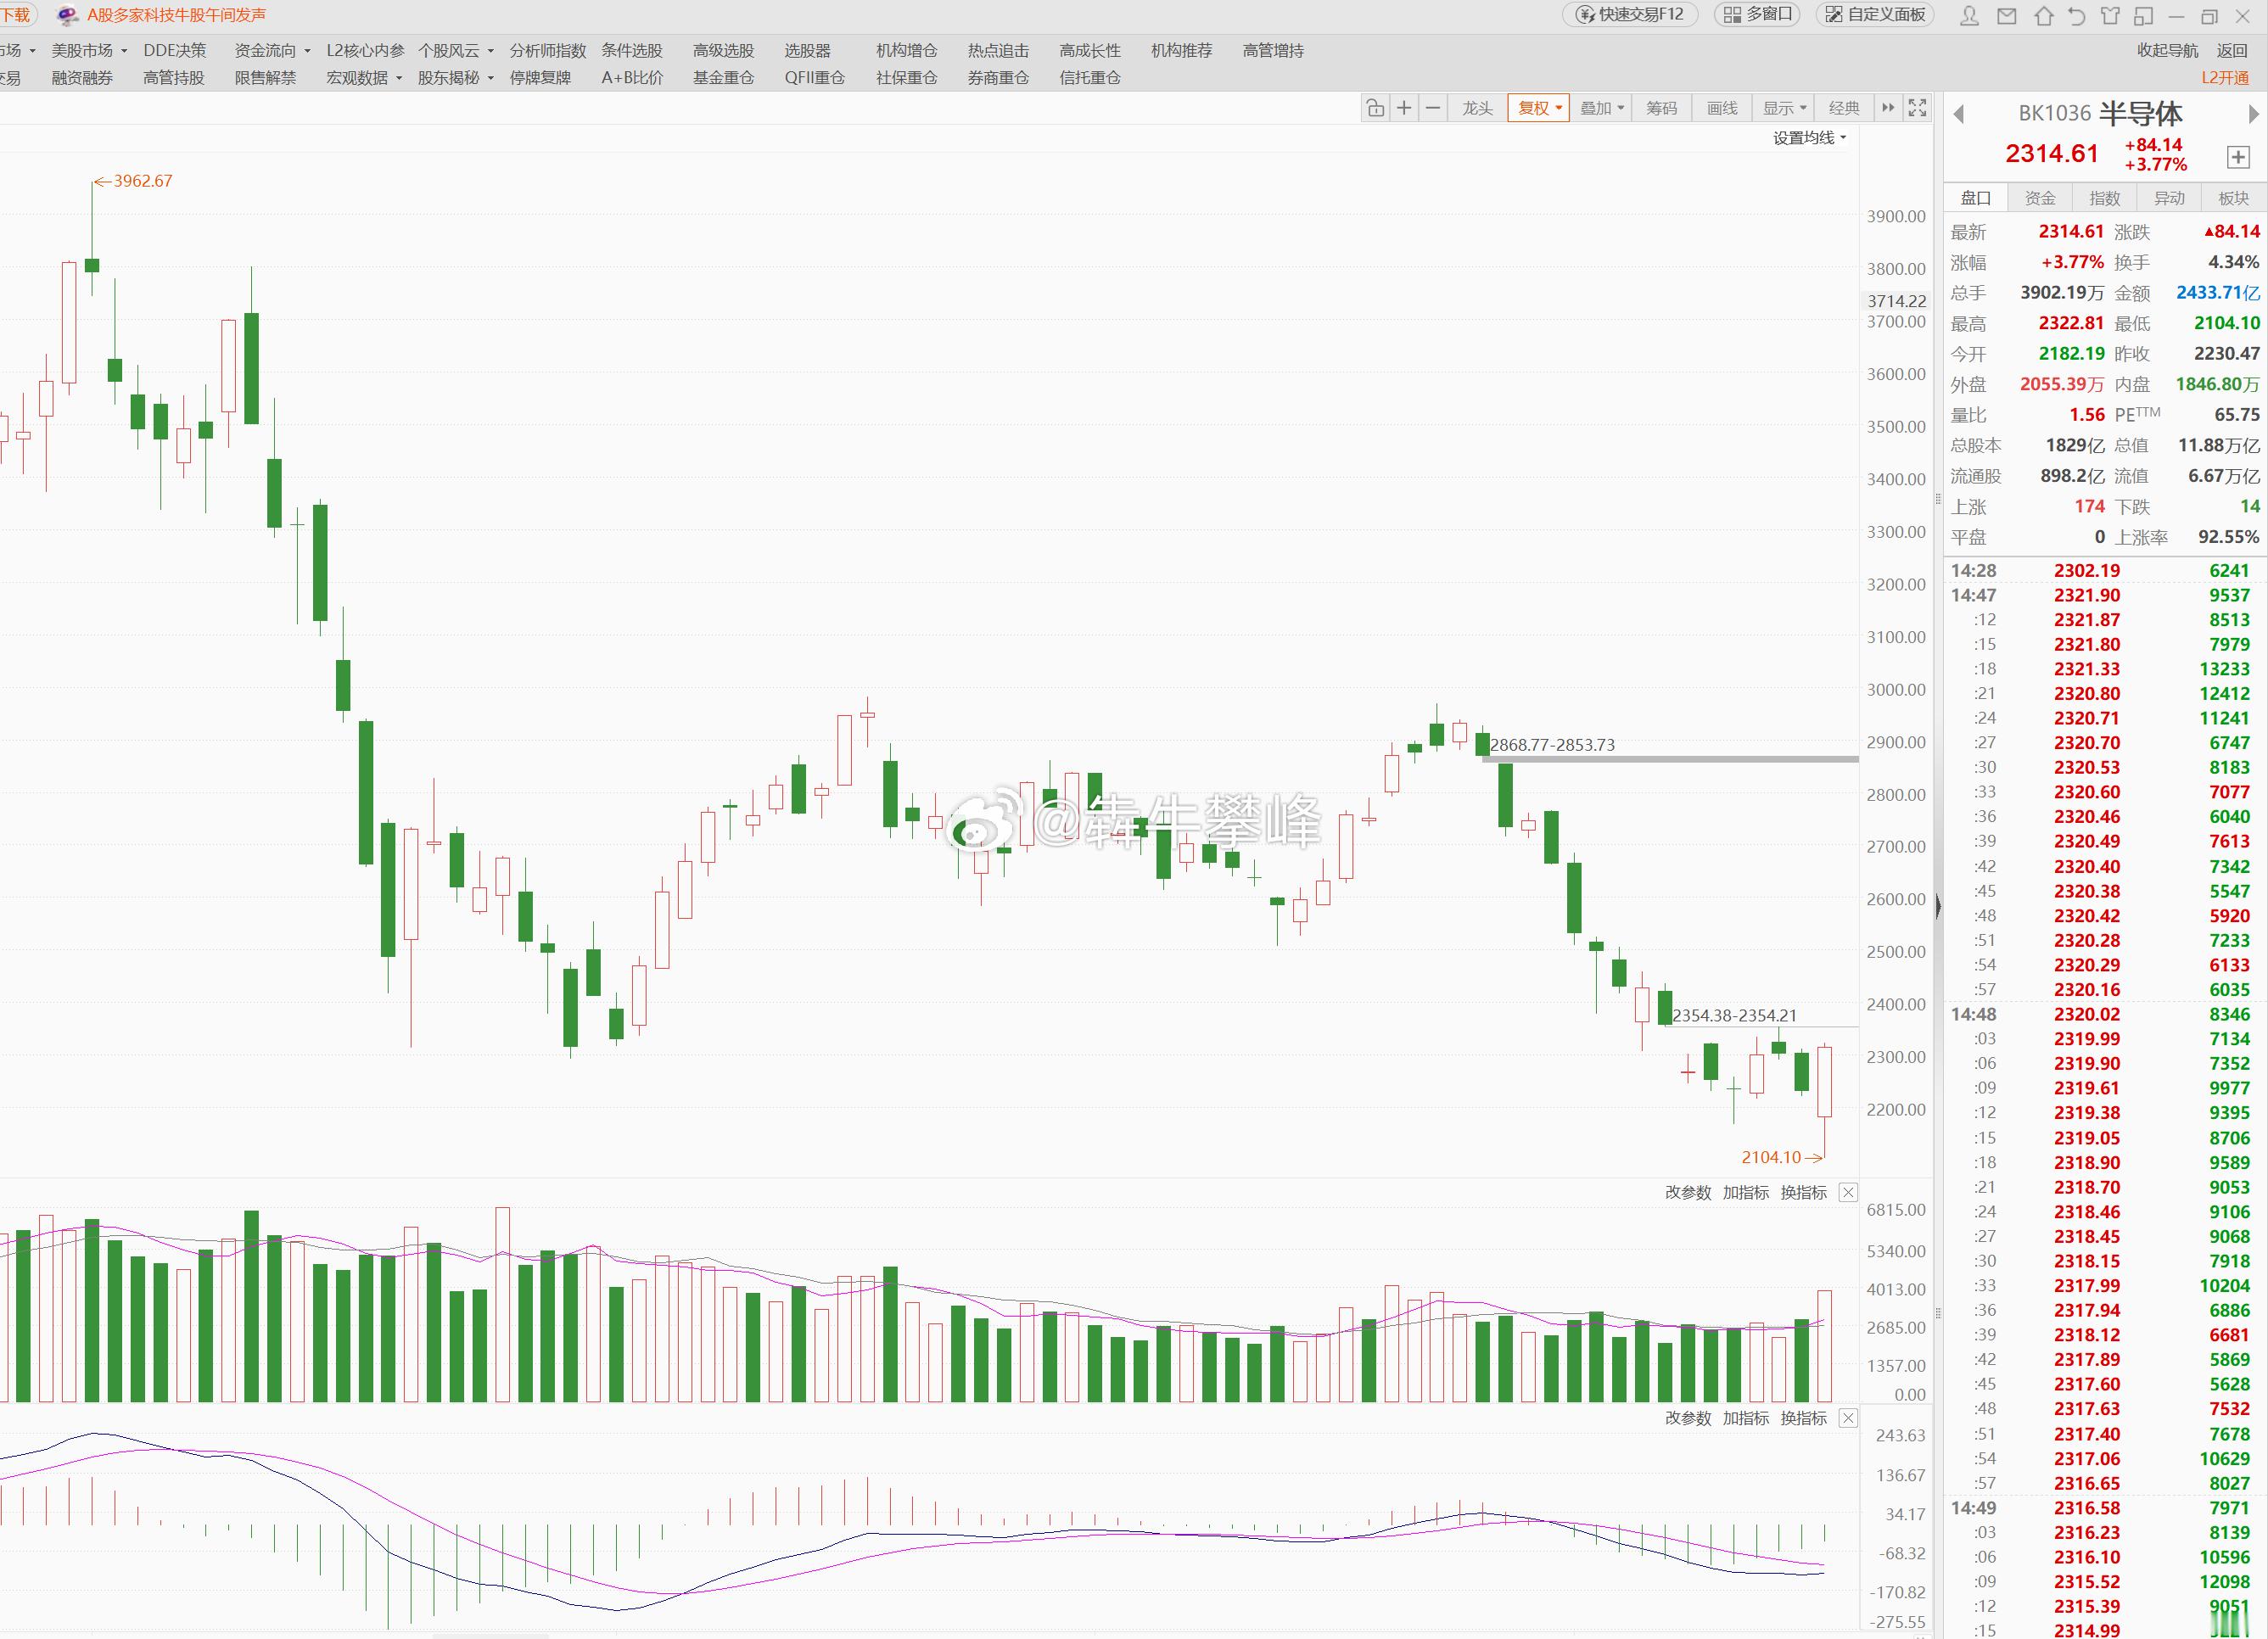Click the undo back arrow icon
This screenshot has height=1639, width=2268.
(x=2077, y=16)
